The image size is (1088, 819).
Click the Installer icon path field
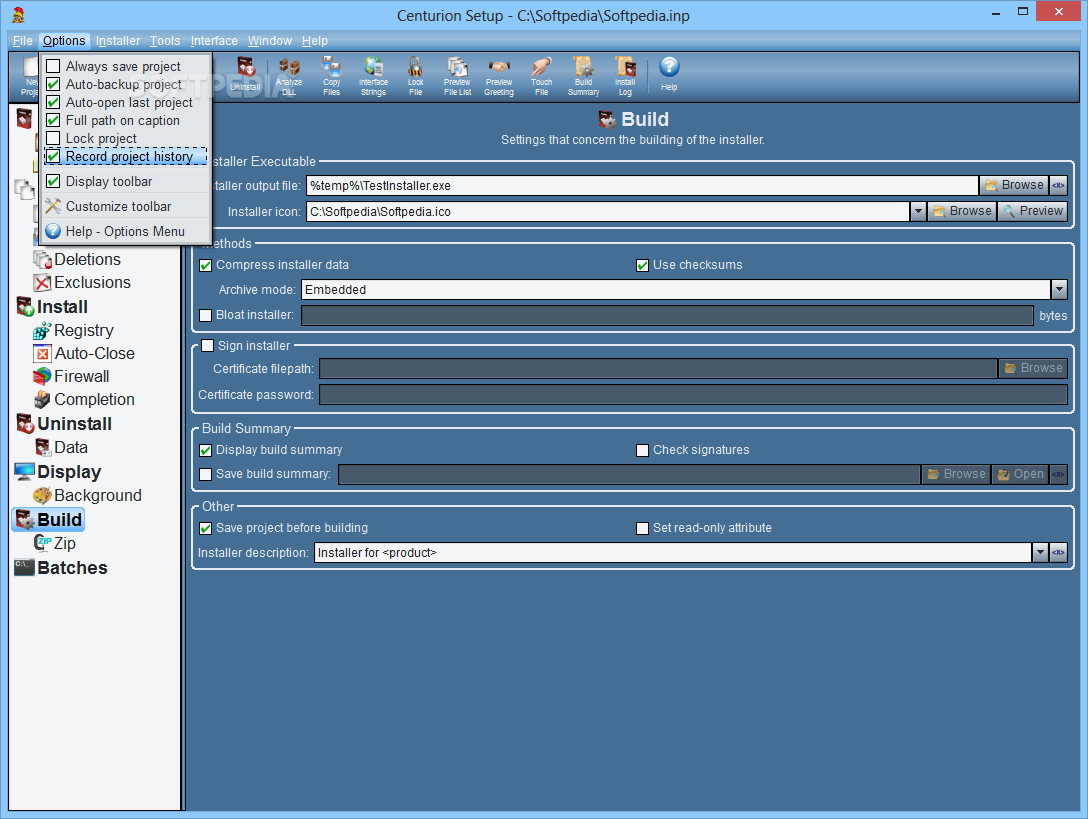point(608,212)
